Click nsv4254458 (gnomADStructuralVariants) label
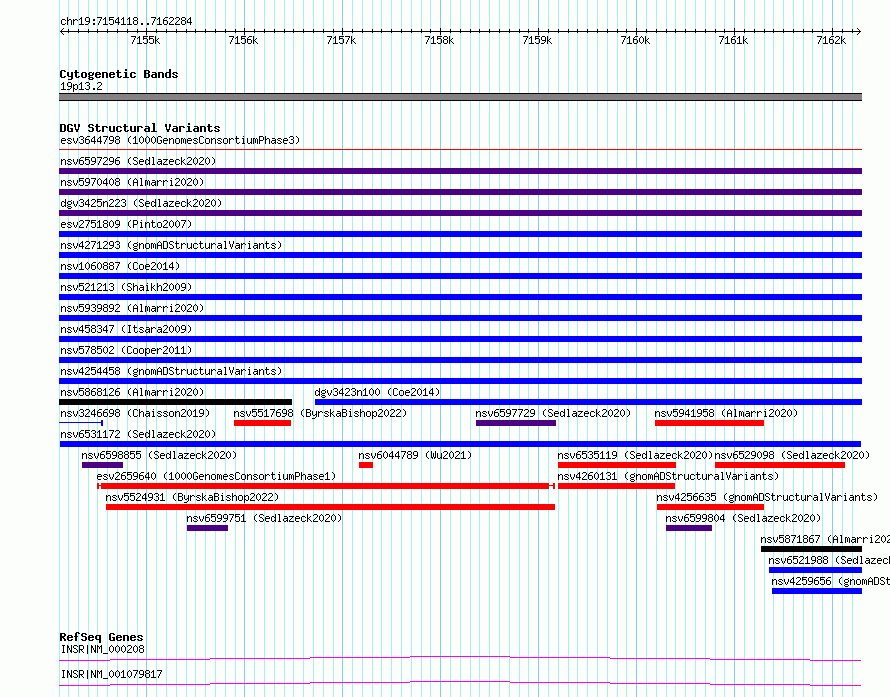This screenshot has height=697, width=890. tap(171, 371)
